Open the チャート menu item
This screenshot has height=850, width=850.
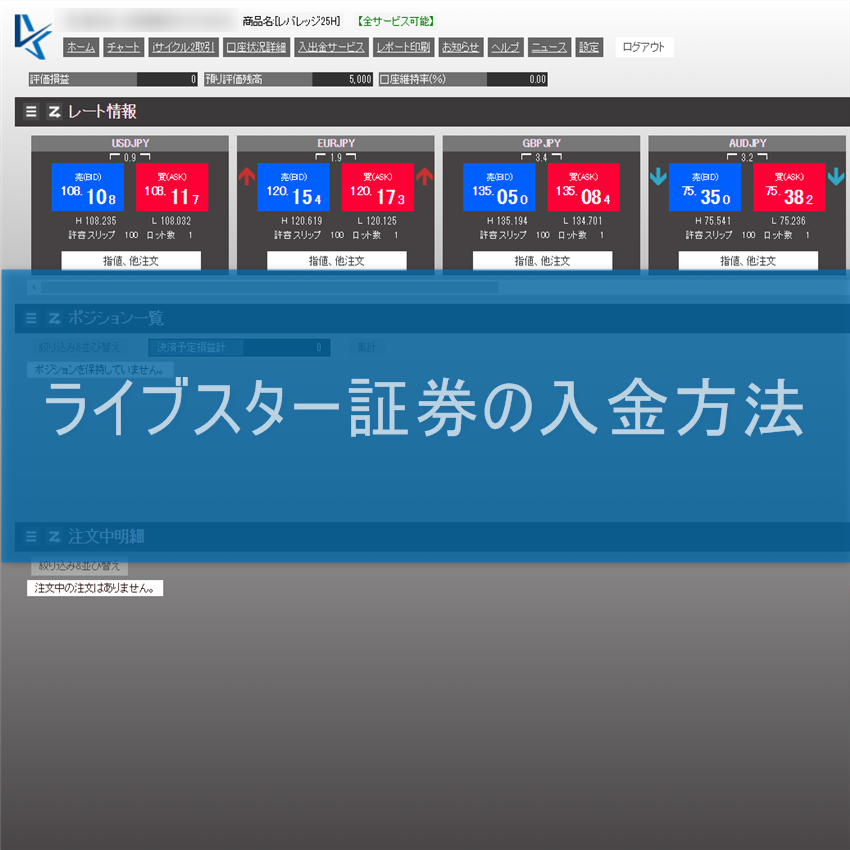coord(123,47)
